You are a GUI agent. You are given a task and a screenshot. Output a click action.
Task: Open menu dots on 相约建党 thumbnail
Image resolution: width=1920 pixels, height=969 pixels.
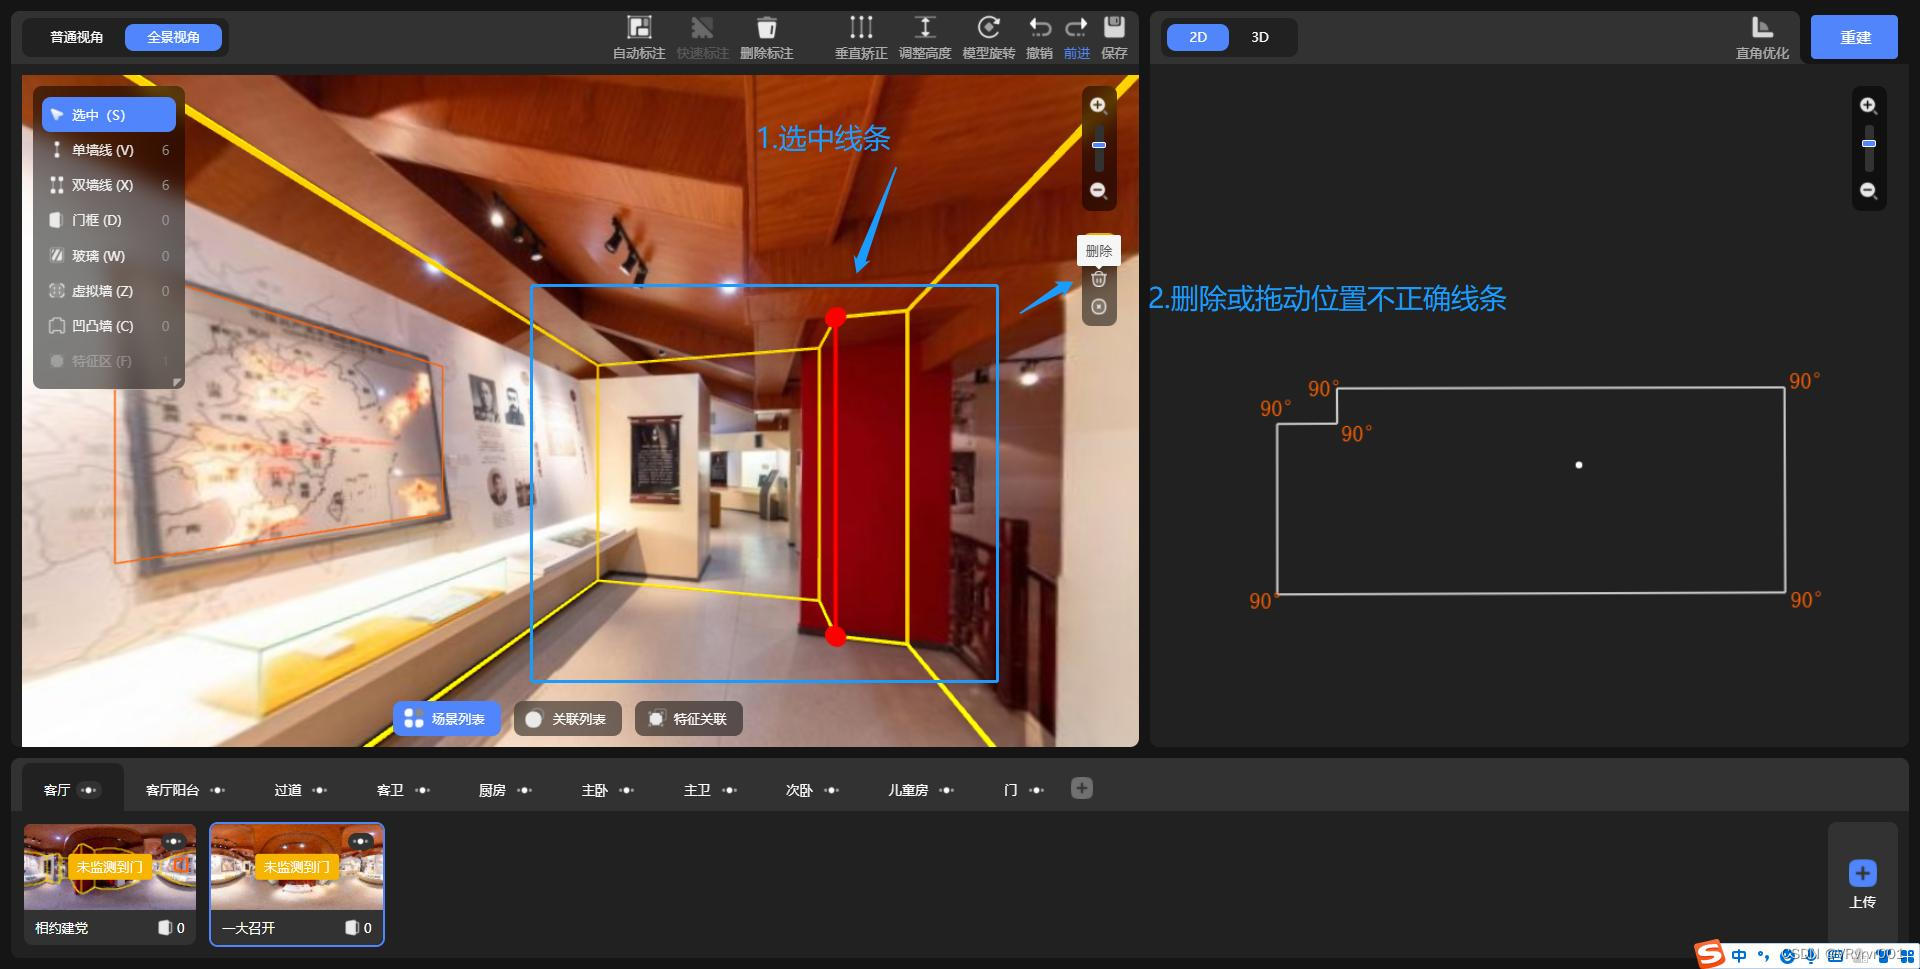pos(174,841)
